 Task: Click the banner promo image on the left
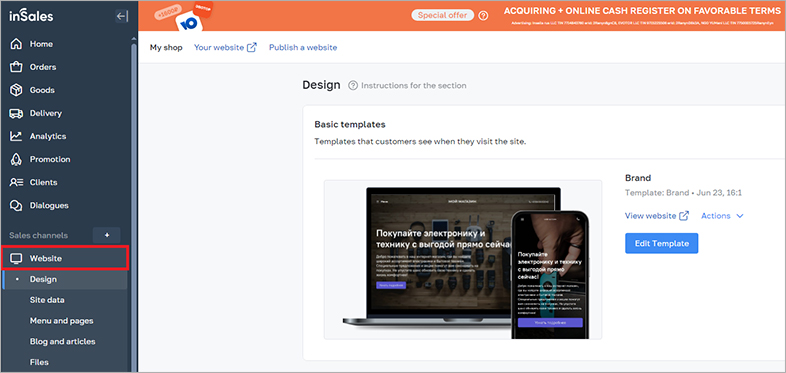(184, 16)
